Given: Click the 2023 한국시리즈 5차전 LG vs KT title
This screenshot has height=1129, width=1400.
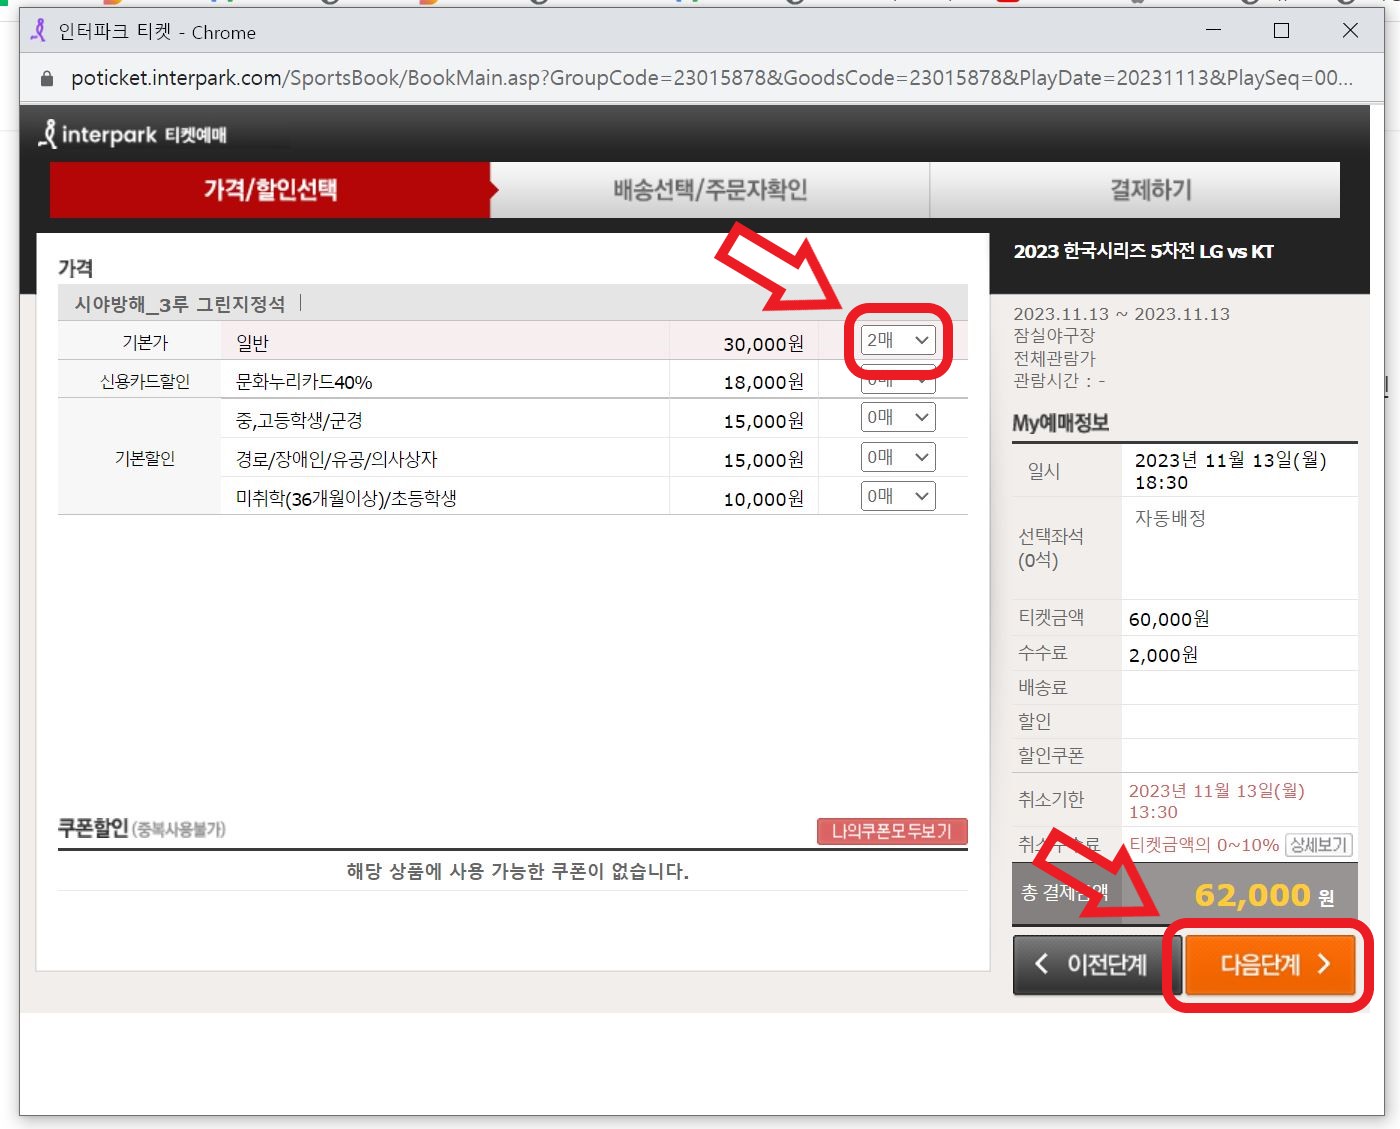Looking at the screenshot, I should point(1143,251).
